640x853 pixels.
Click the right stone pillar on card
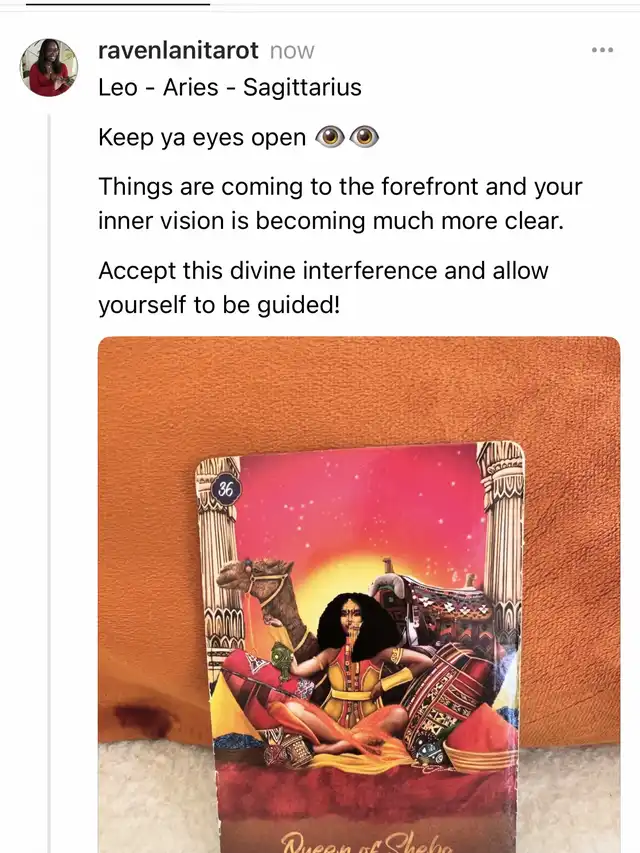point(503,544)
